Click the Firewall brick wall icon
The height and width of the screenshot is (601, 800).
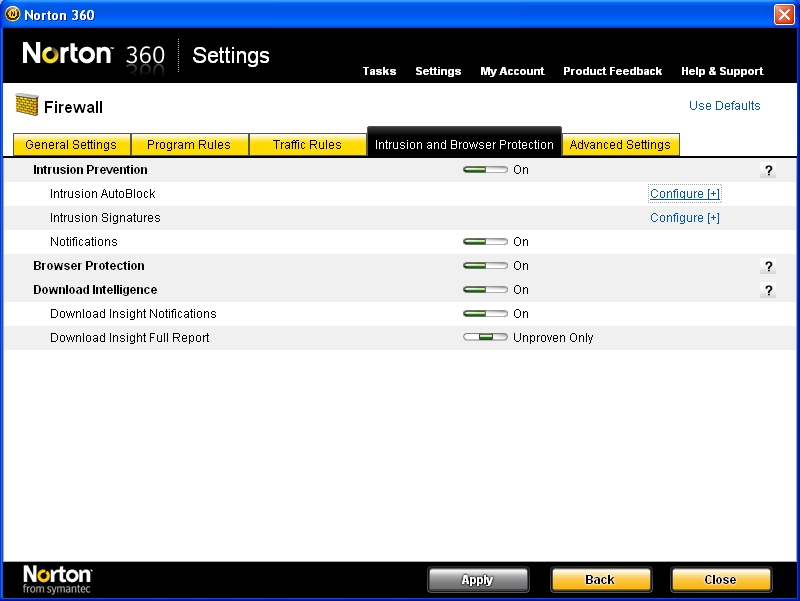pos(27,105)
